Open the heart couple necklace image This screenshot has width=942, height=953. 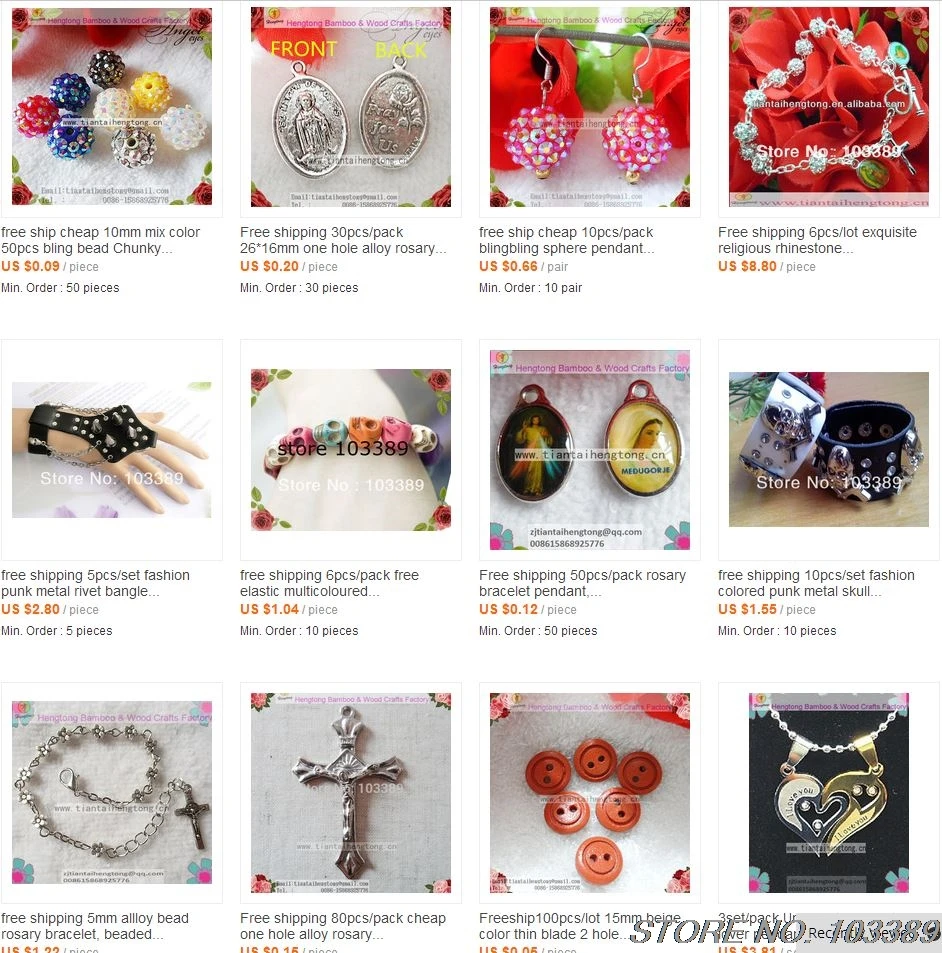[828, 793]
